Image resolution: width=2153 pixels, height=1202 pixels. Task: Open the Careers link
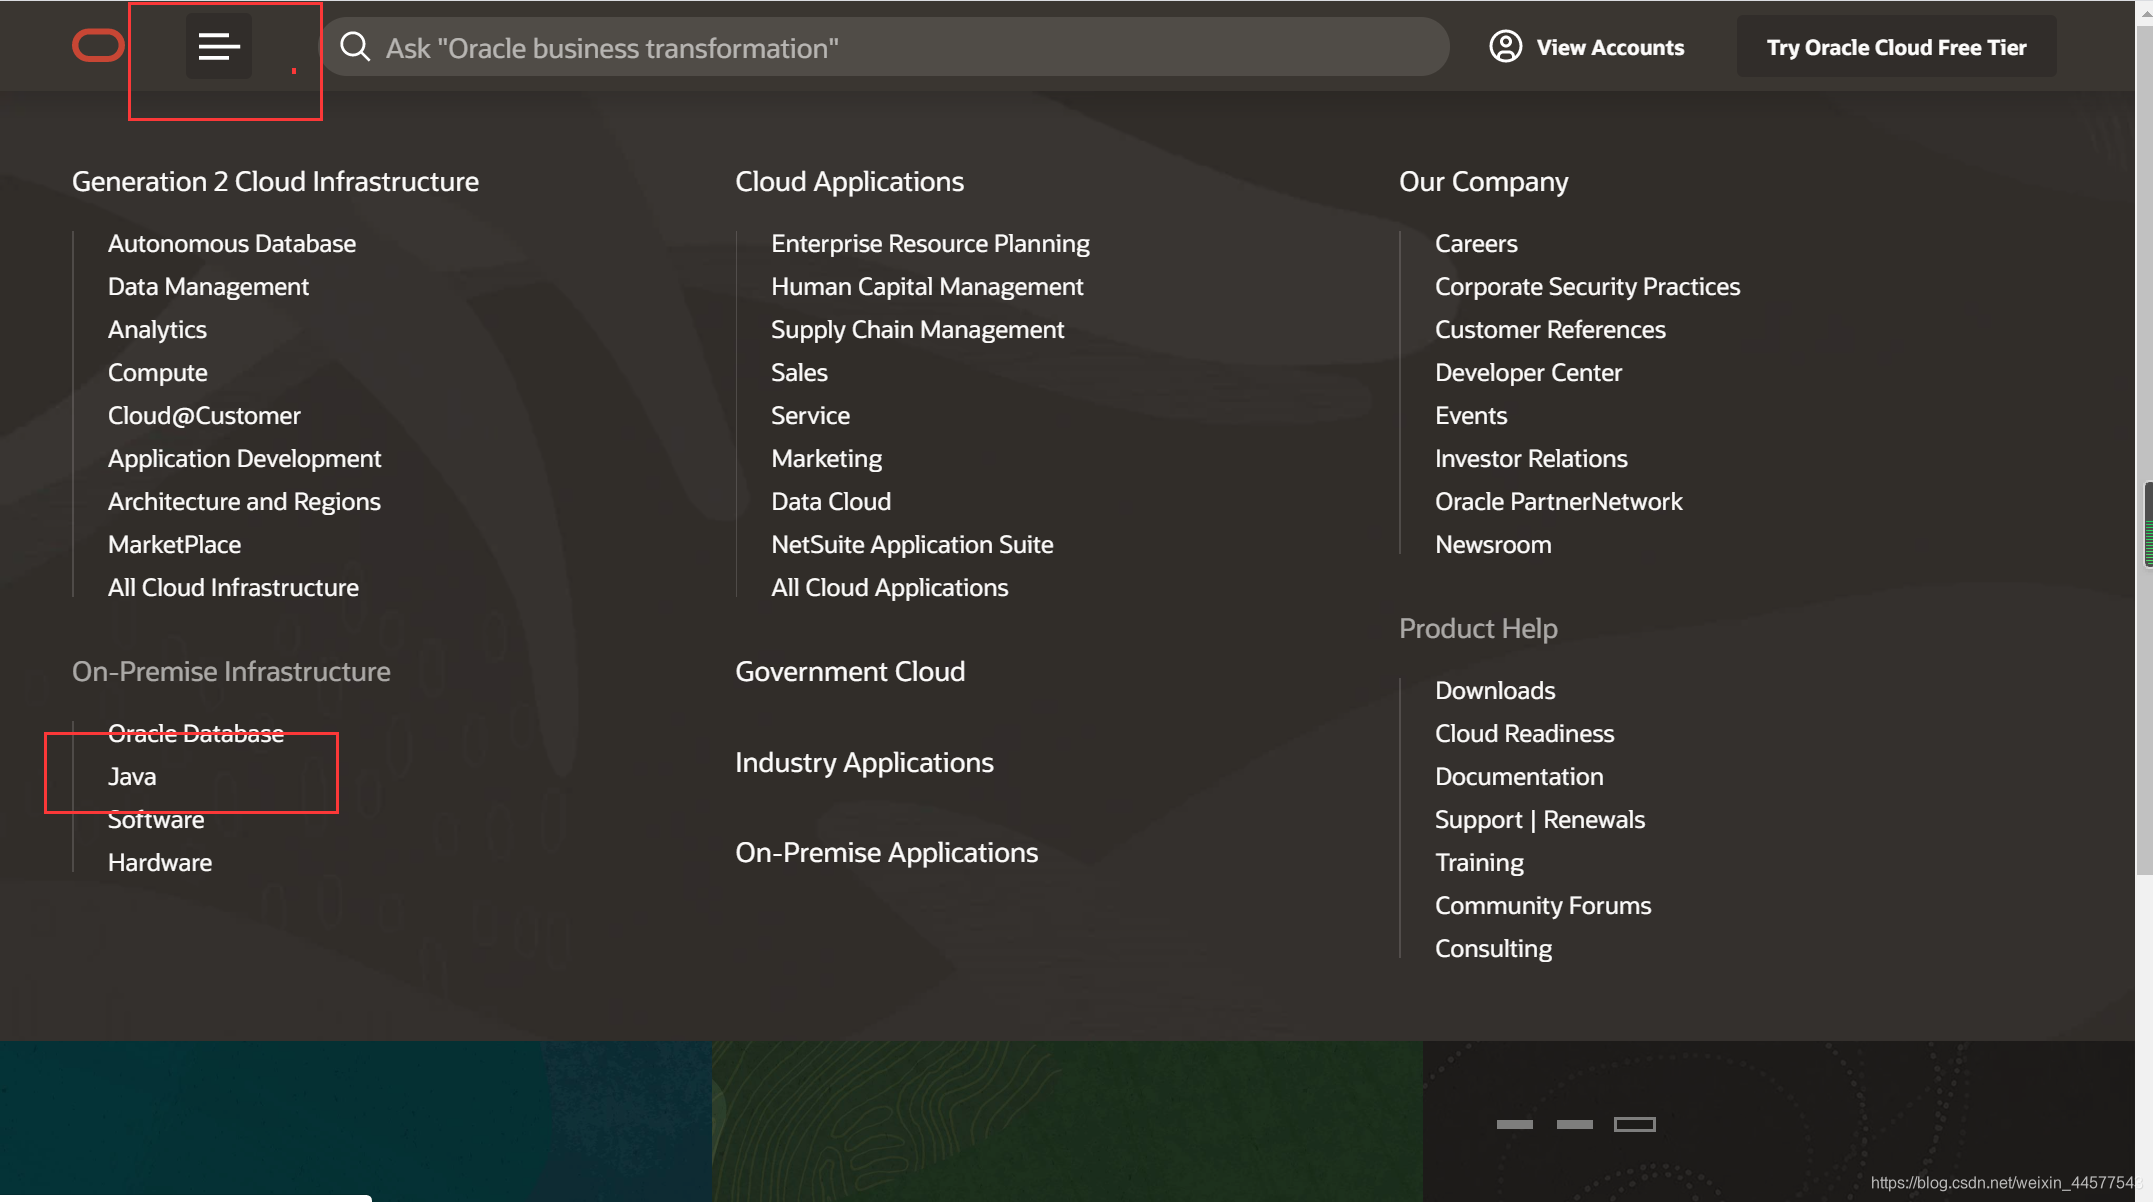[x=1475, y=243]
